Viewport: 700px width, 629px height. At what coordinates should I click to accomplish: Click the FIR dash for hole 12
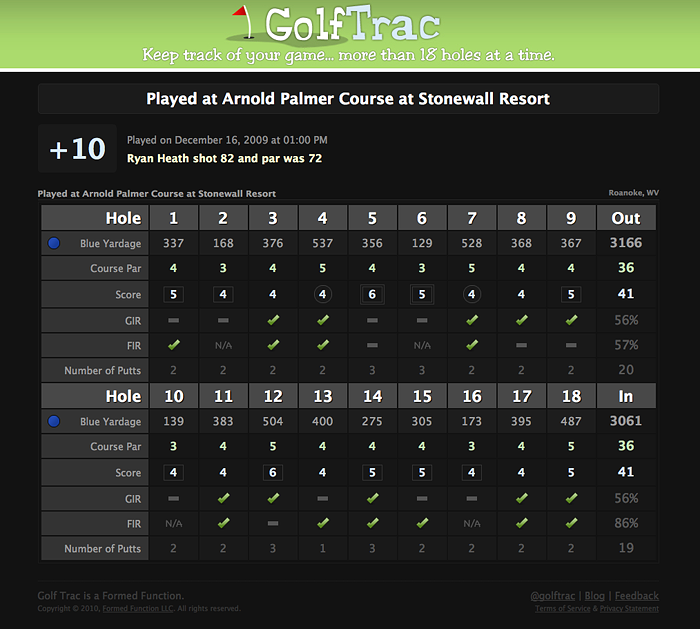273,523
